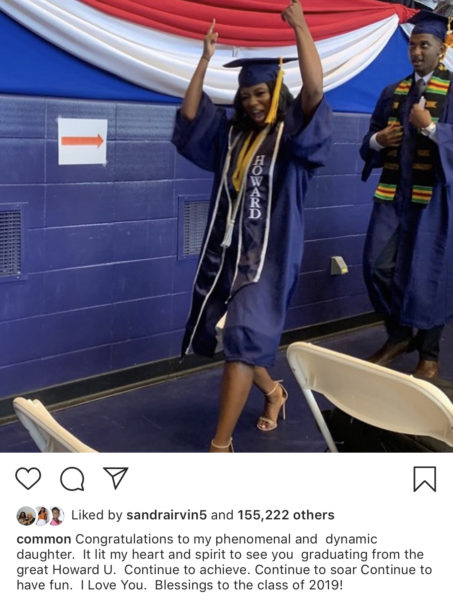Open the third liker's profile avatar

57,516
